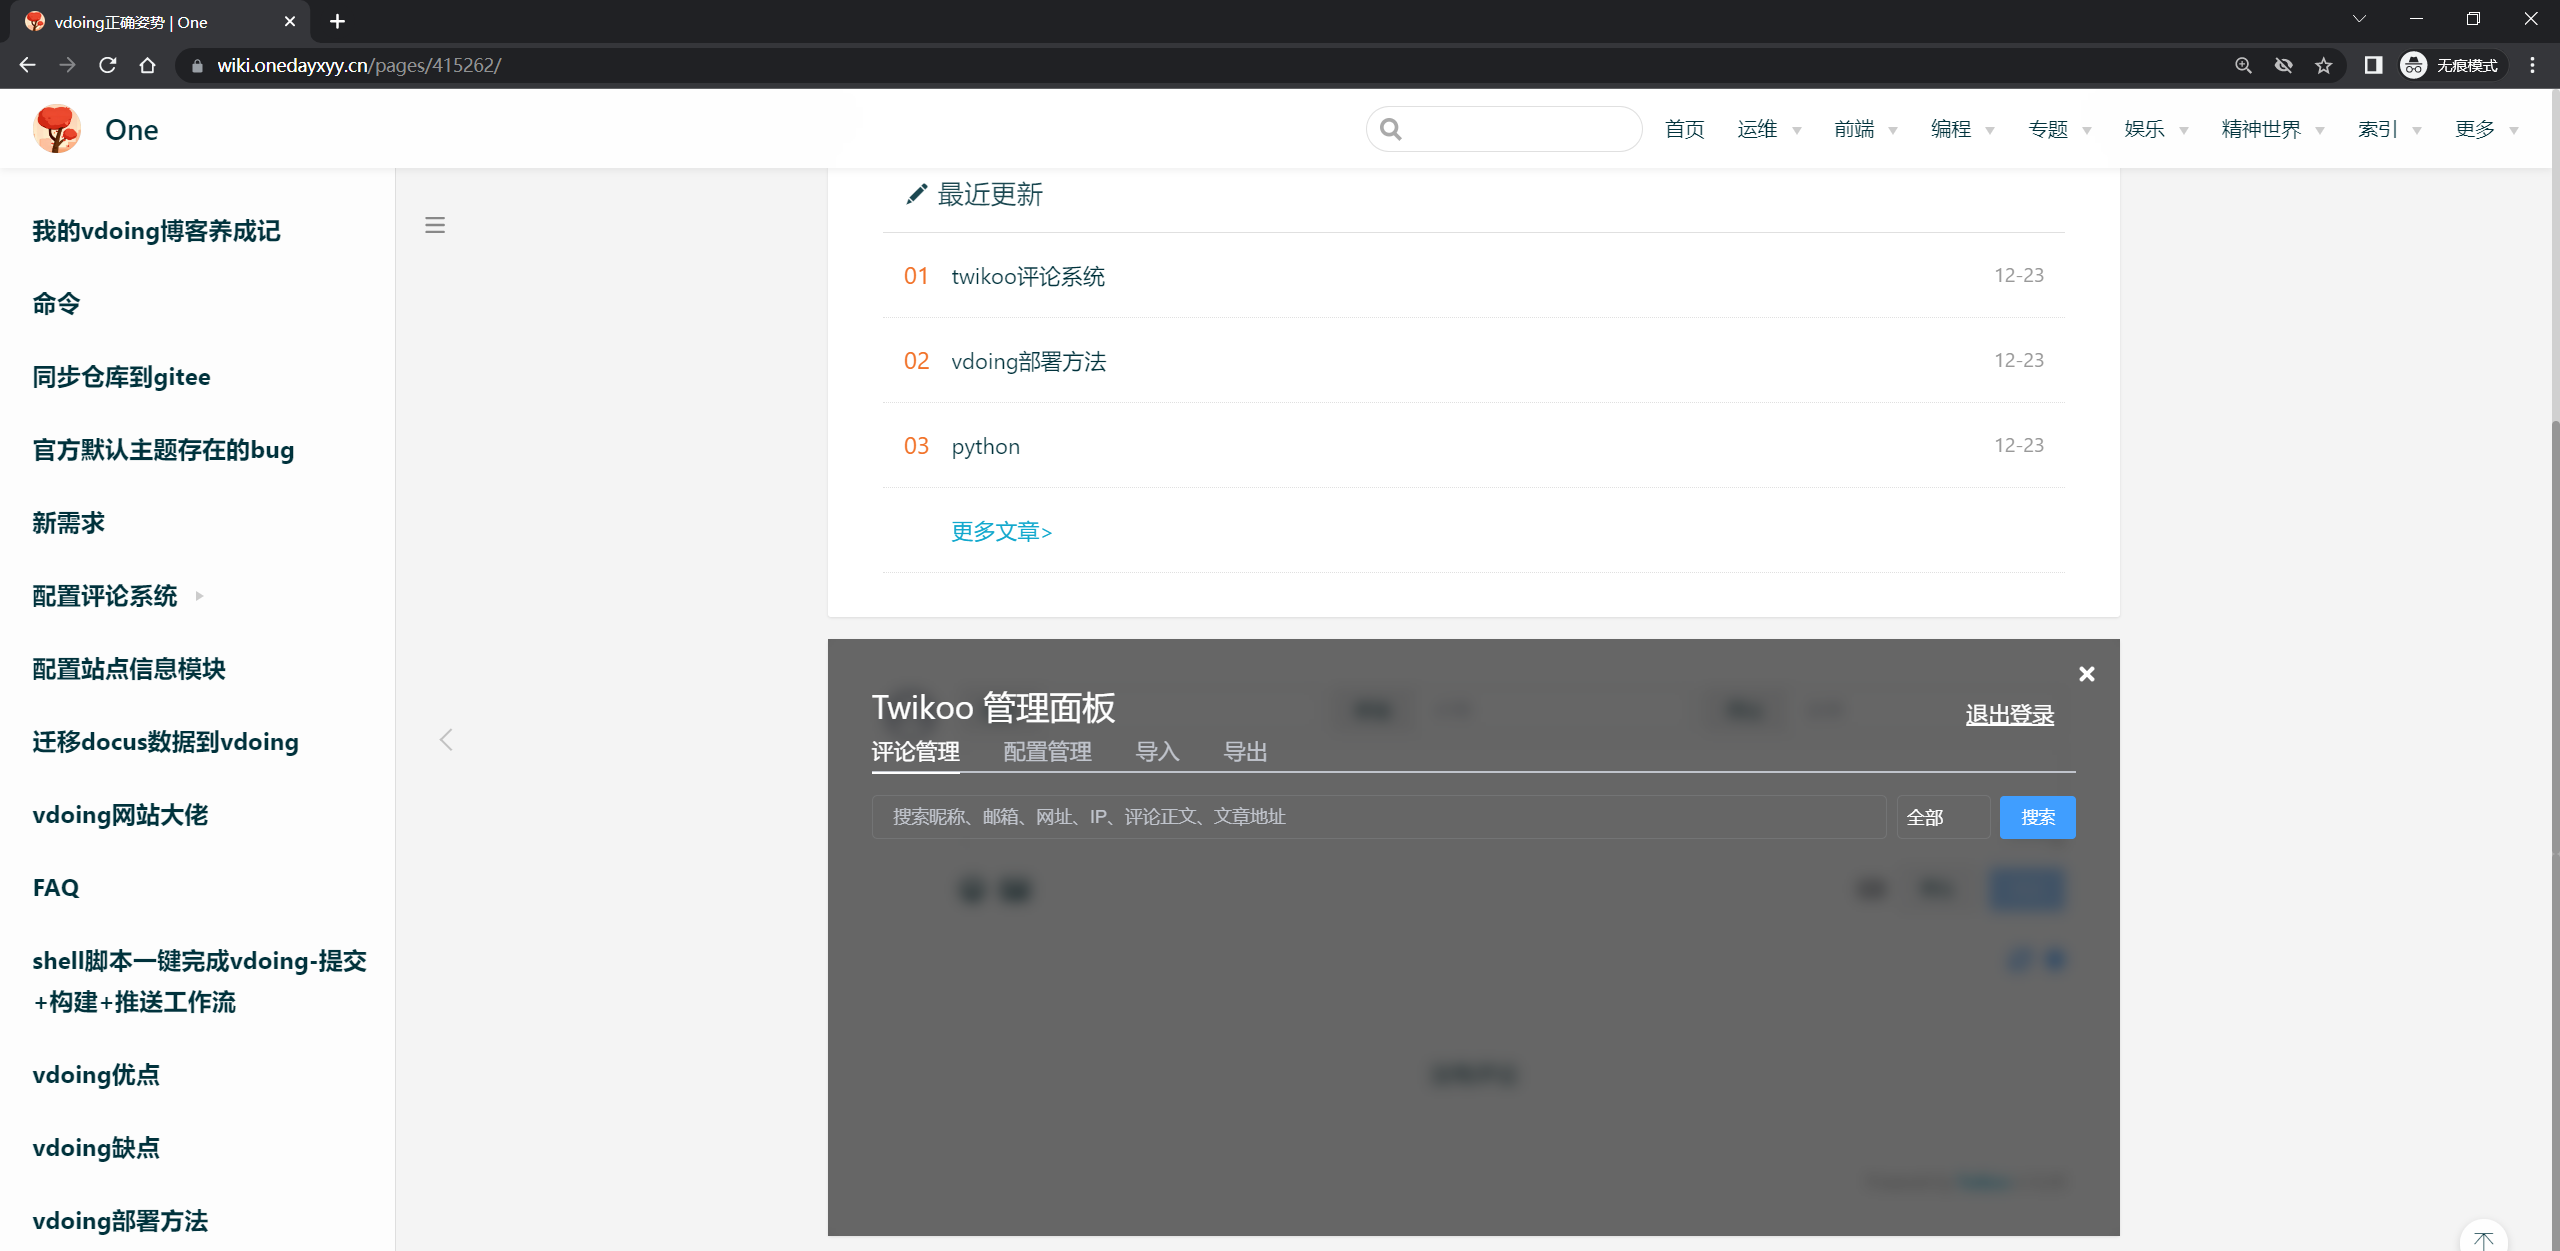The image size is (2560, 1251).
Task: Open Chrome three-dot menu
Action: tap(2533, 65)
